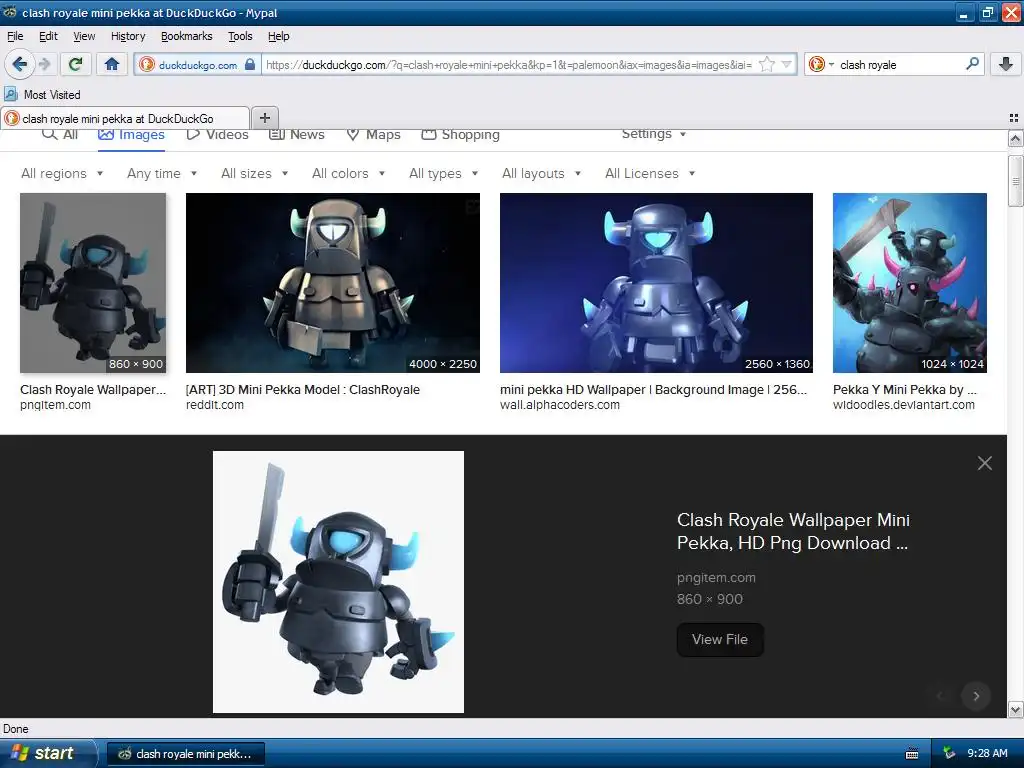Switch to the Shopping search tab

tap(460, 135)
